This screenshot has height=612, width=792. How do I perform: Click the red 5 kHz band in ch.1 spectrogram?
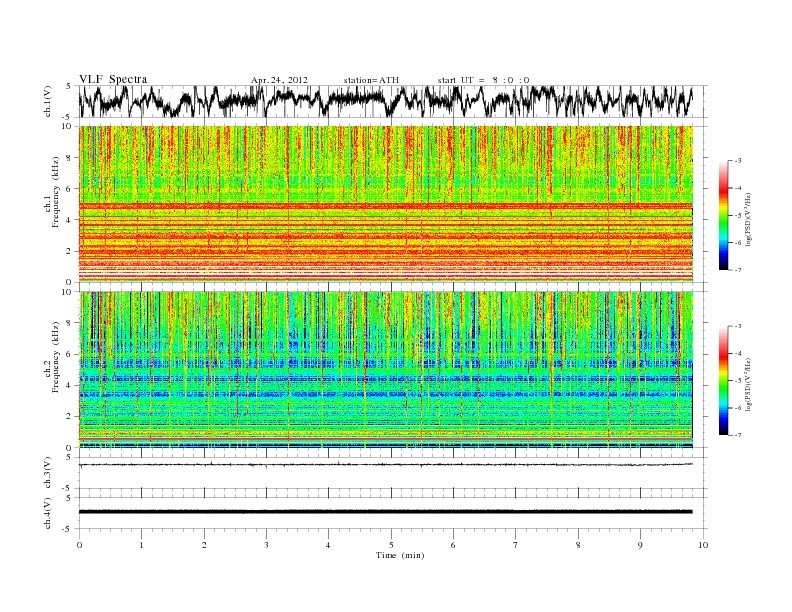coord(386,206)
